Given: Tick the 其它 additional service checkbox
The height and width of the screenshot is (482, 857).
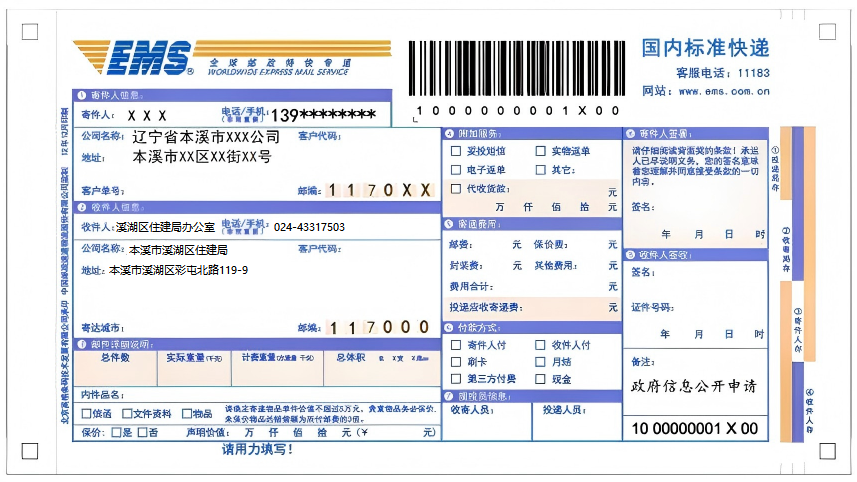Looking at the screenshot, I should coord(541,170).
